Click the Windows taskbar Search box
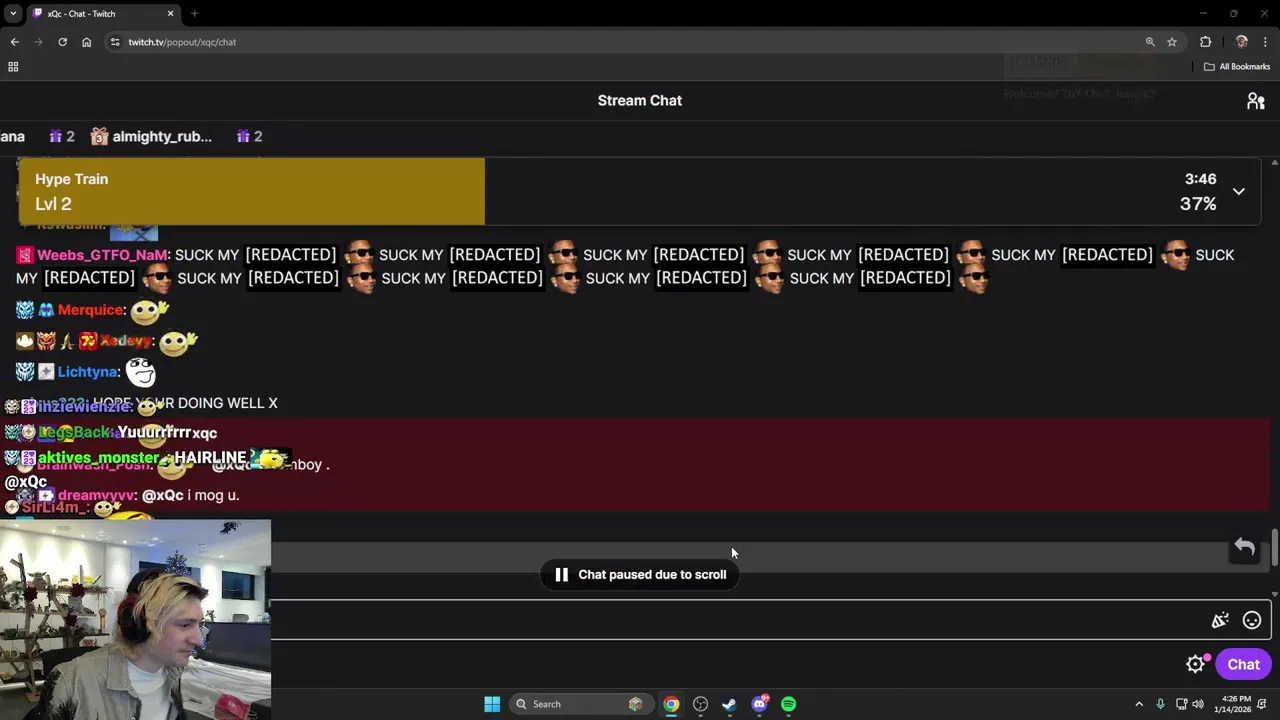Image resolution: width=1280 pixels, height=720 pixels. [580, 704]
